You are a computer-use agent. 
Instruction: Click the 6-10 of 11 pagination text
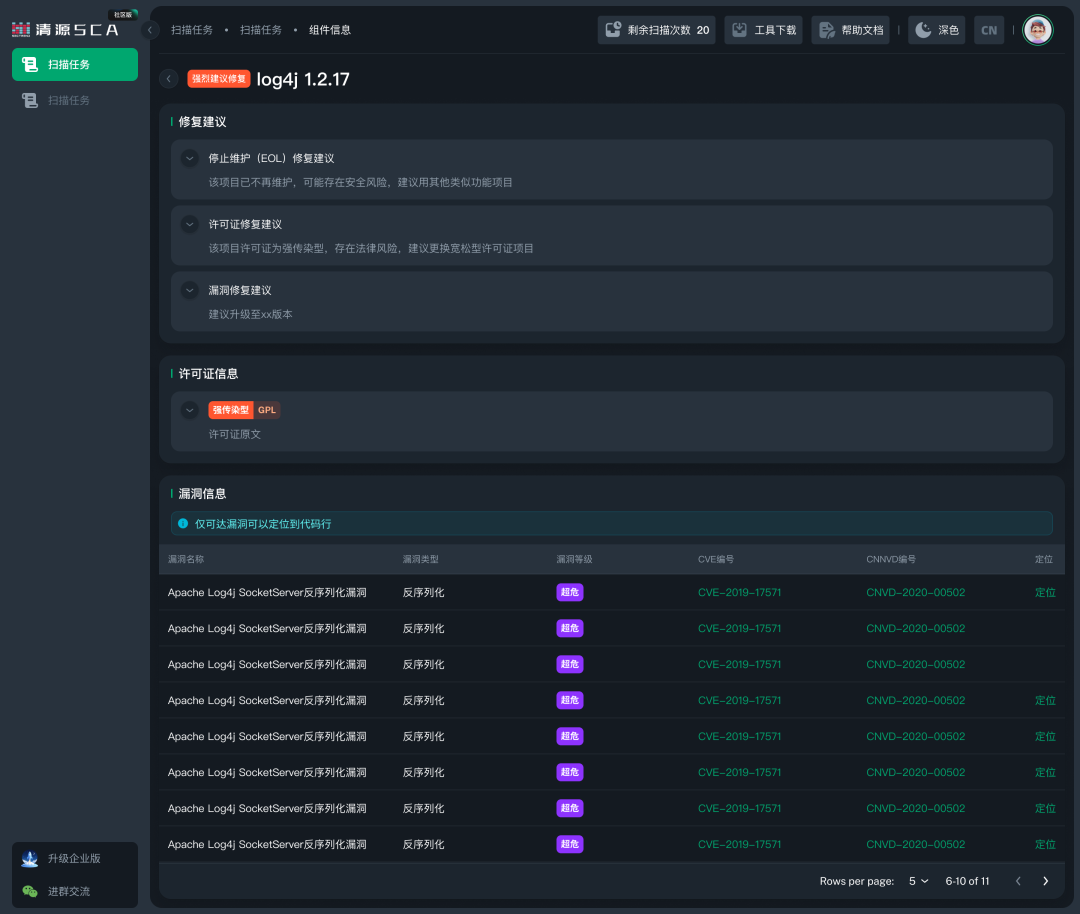click(x=967, y=881)
